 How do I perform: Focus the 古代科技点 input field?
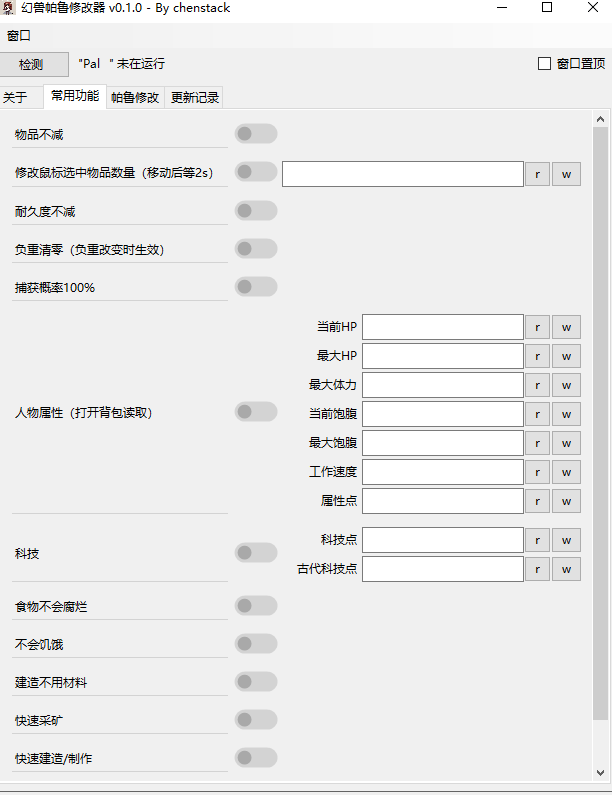tap(443, 569)
